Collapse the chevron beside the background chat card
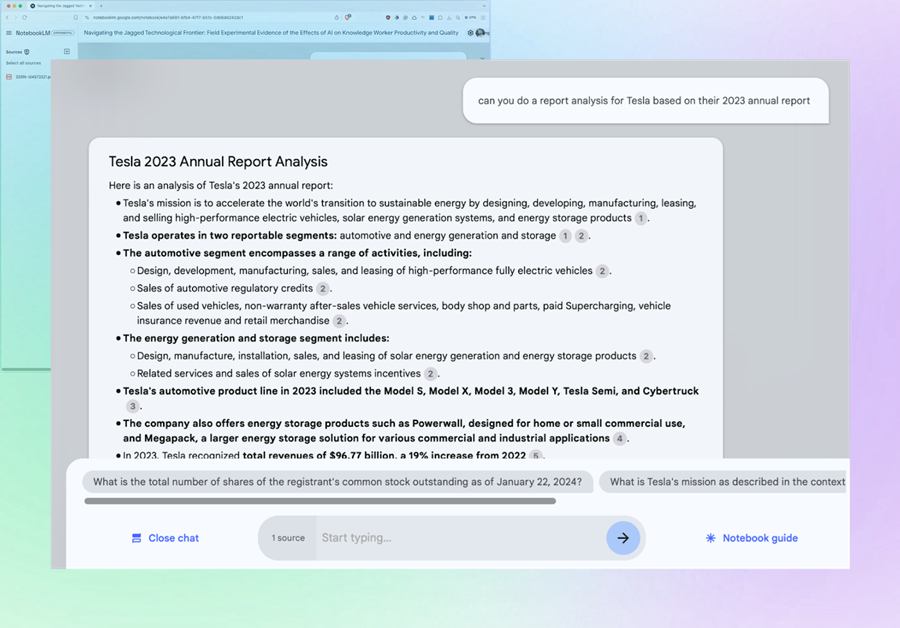The height and width of the screenshot is (628, 900). pyautogui.click(x=482, y=57)
